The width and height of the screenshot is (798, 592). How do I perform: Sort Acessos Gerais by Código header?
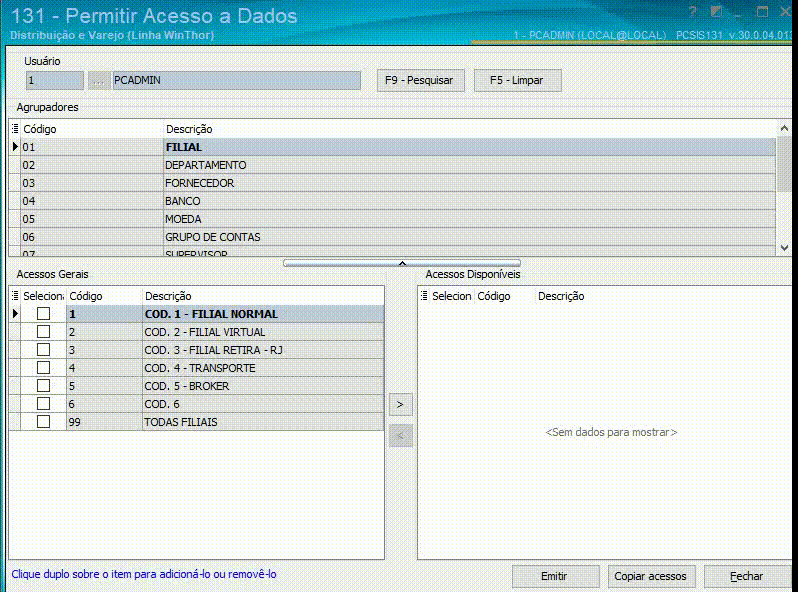click(x=104, y=296)
